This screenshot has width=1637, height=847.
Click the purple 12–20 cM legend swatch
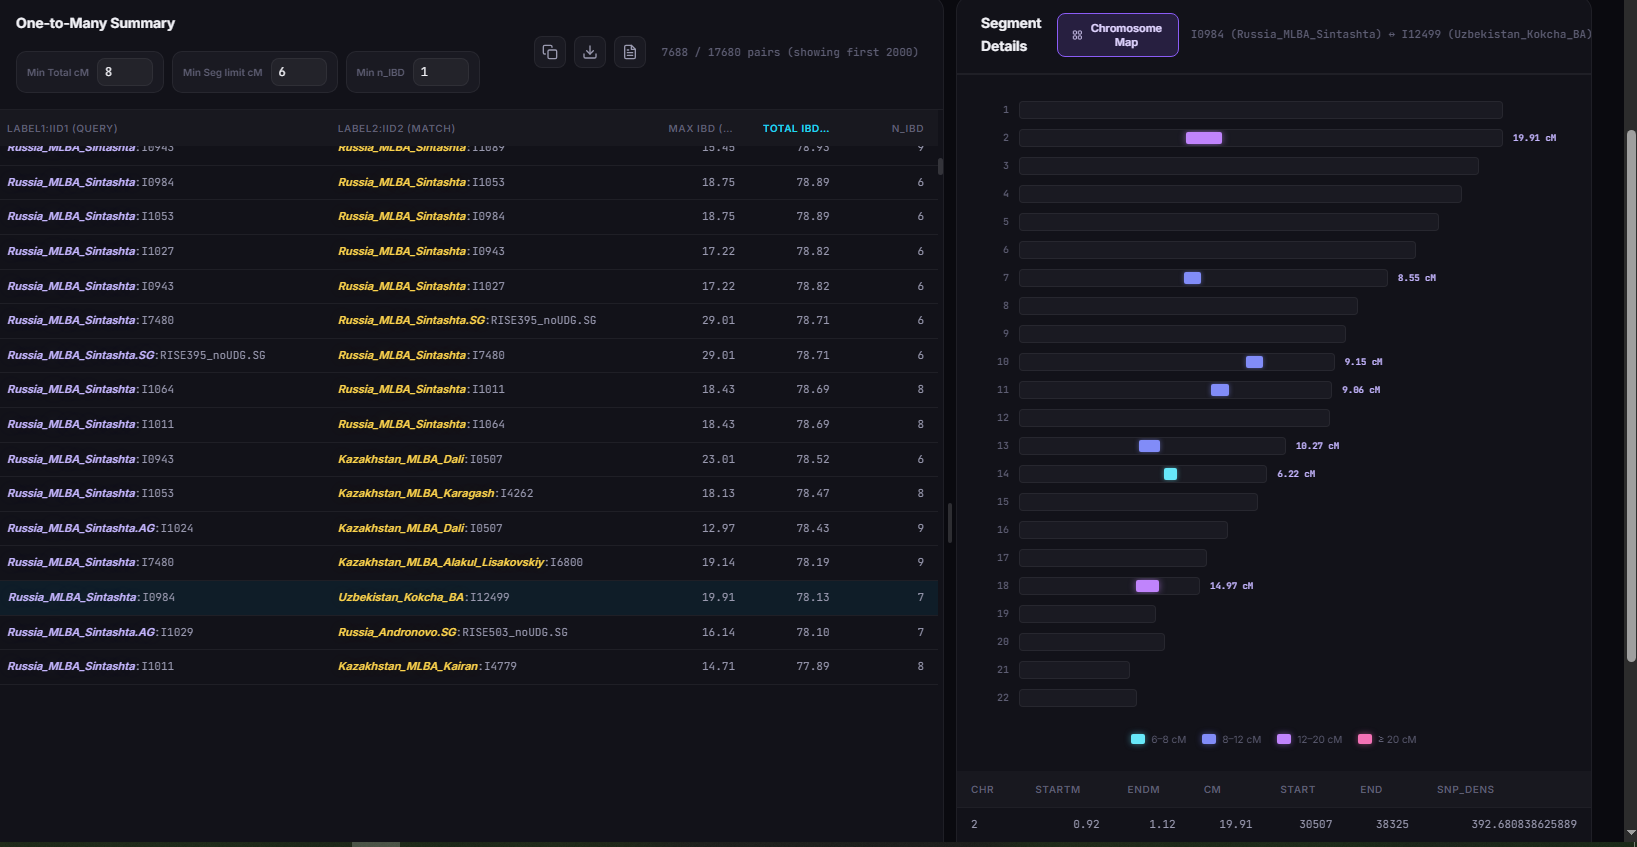click(1284, 739)
